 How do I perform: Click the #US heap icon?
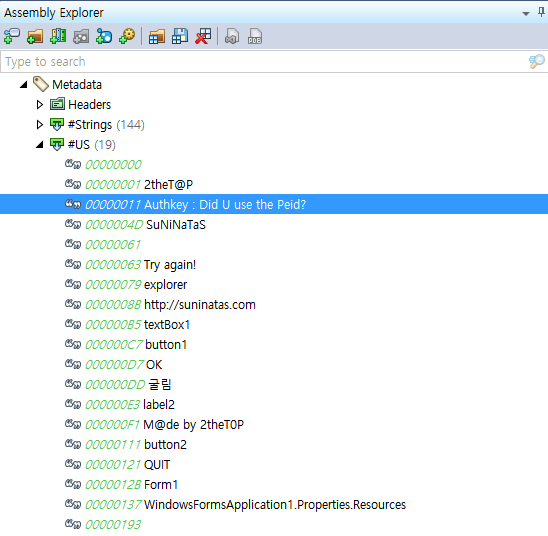(57, 144)
